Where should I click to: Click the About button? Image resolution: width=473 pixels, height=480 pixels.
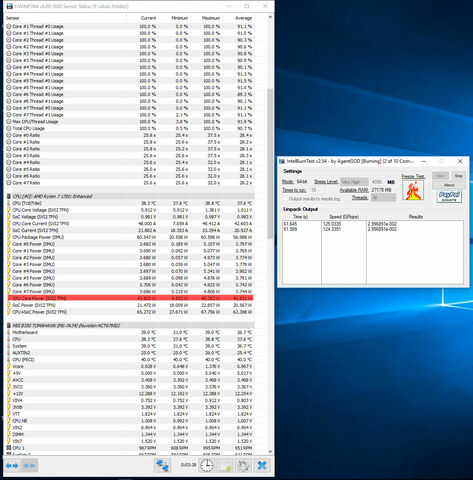coord(449,185)
